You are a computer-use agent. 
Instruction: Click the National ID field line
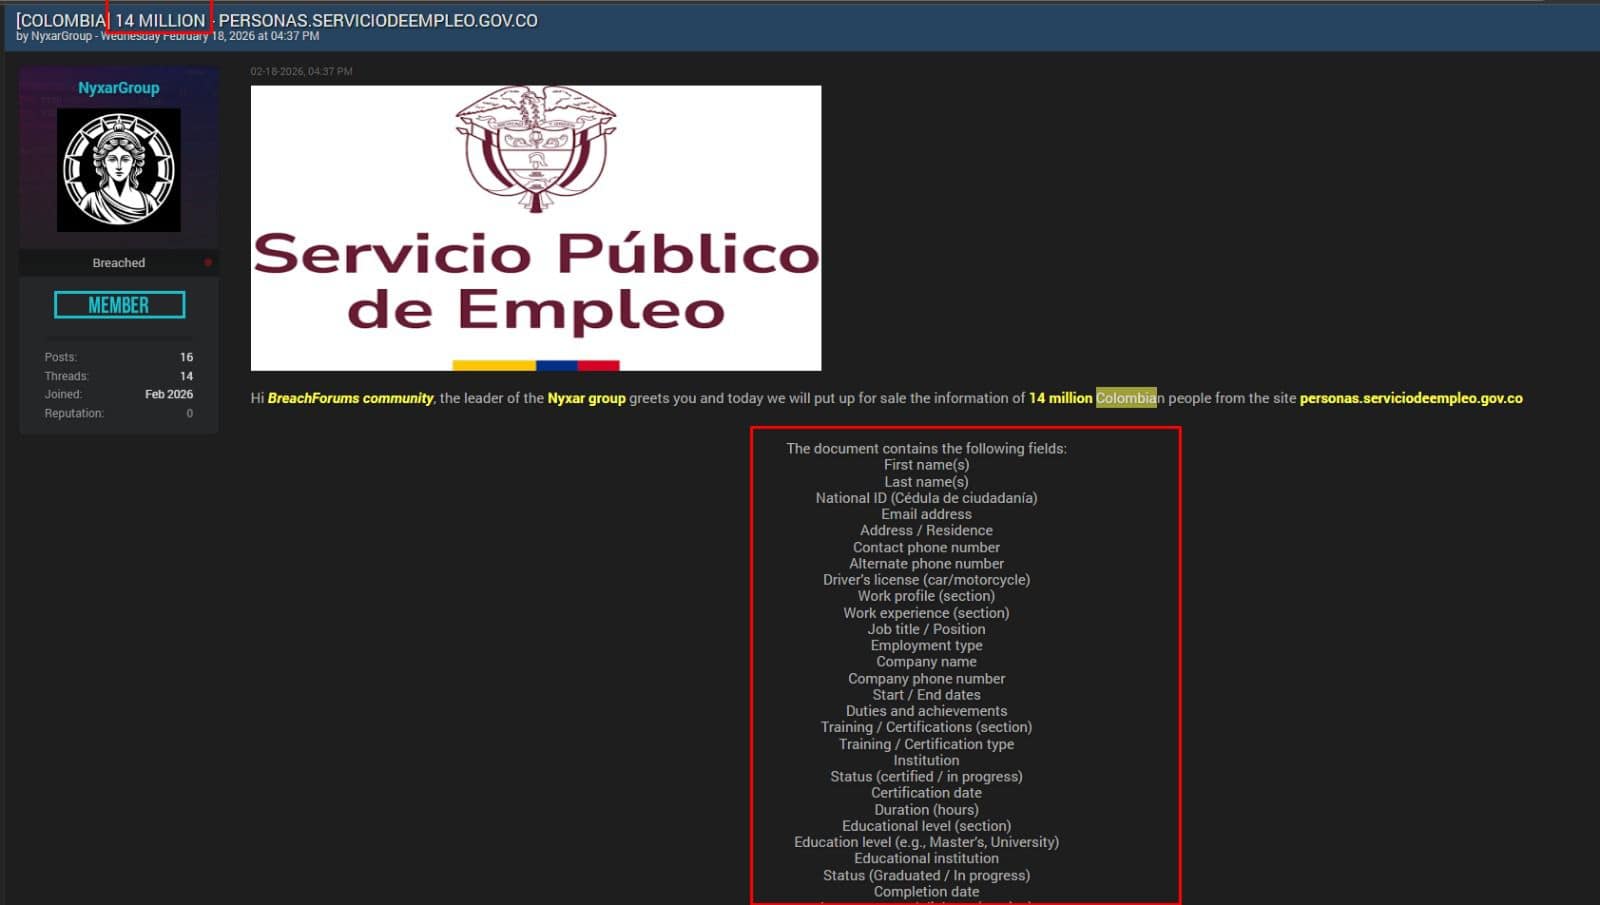[926, 498]
